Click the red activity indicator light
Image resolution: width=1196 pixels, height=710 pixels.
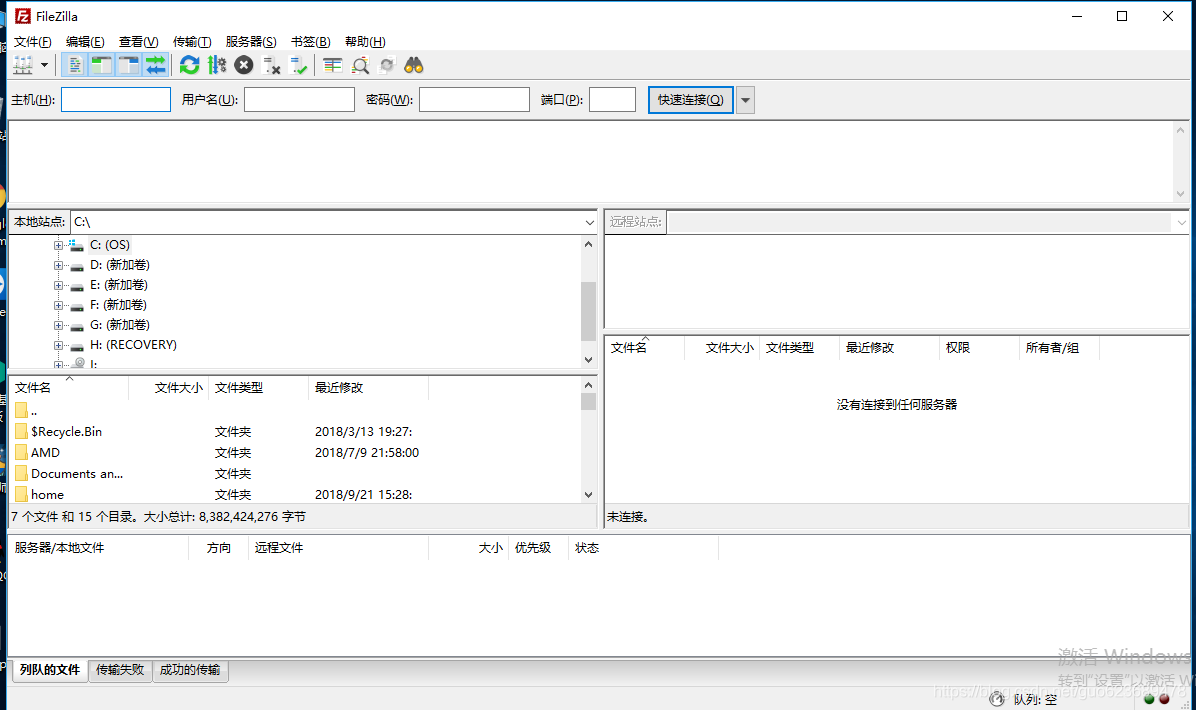pos(1164,699)
